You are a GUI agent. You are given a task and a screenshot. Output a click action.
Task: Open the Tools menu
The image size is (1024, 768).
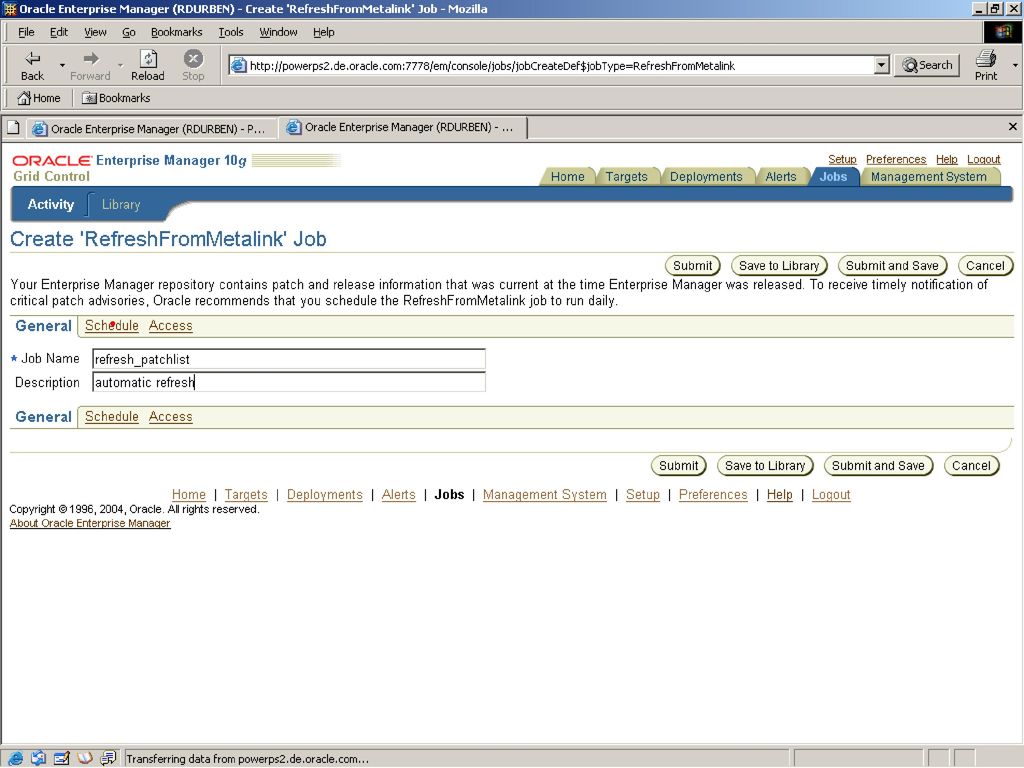pos(231,32)
